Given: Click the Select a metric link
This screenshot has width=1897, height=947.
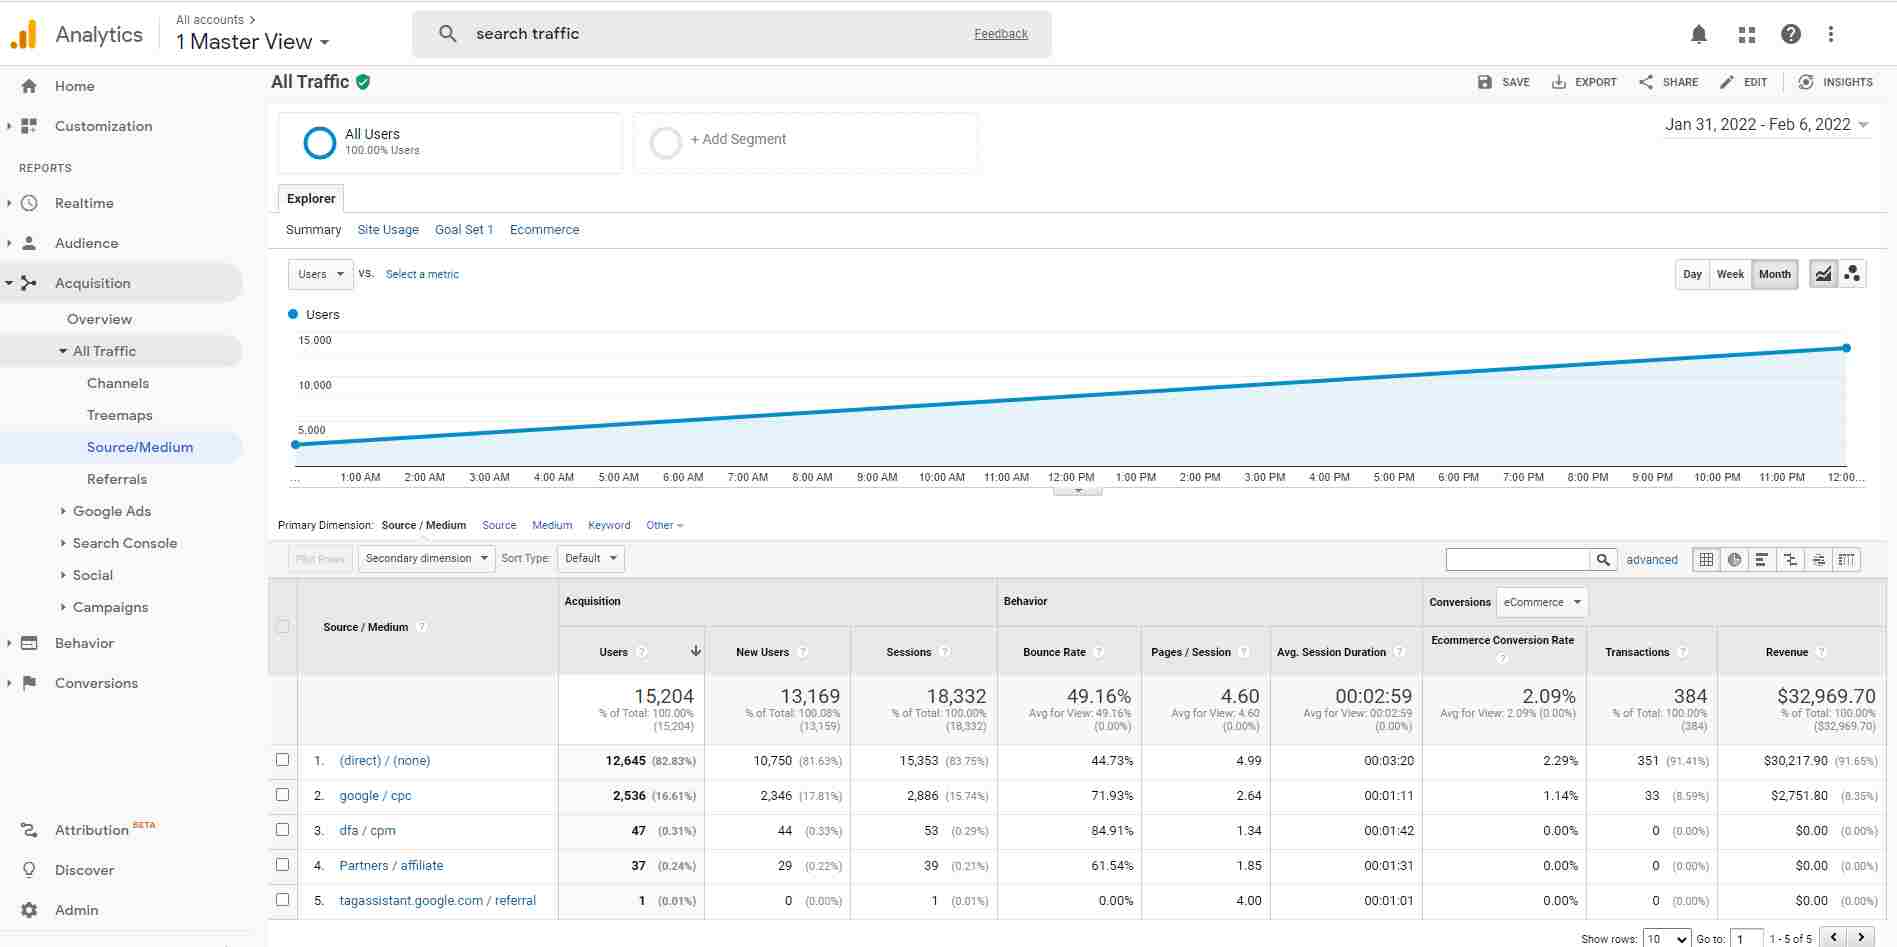Looking at the screenshot, I should click(x=422, y=273).
